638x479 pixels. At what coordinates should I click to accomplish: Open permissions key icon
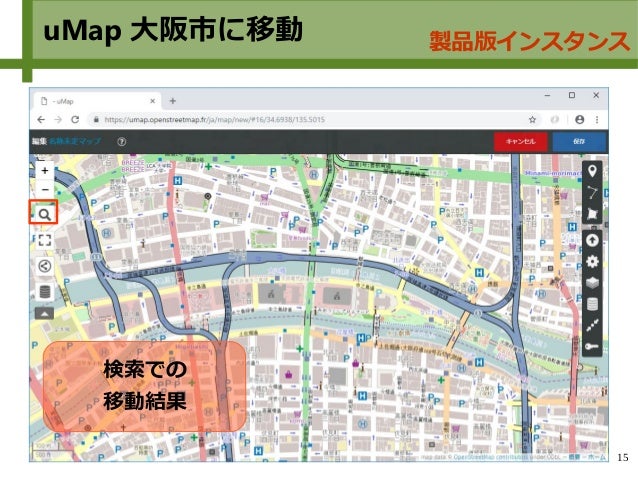[x=592, y=346]
